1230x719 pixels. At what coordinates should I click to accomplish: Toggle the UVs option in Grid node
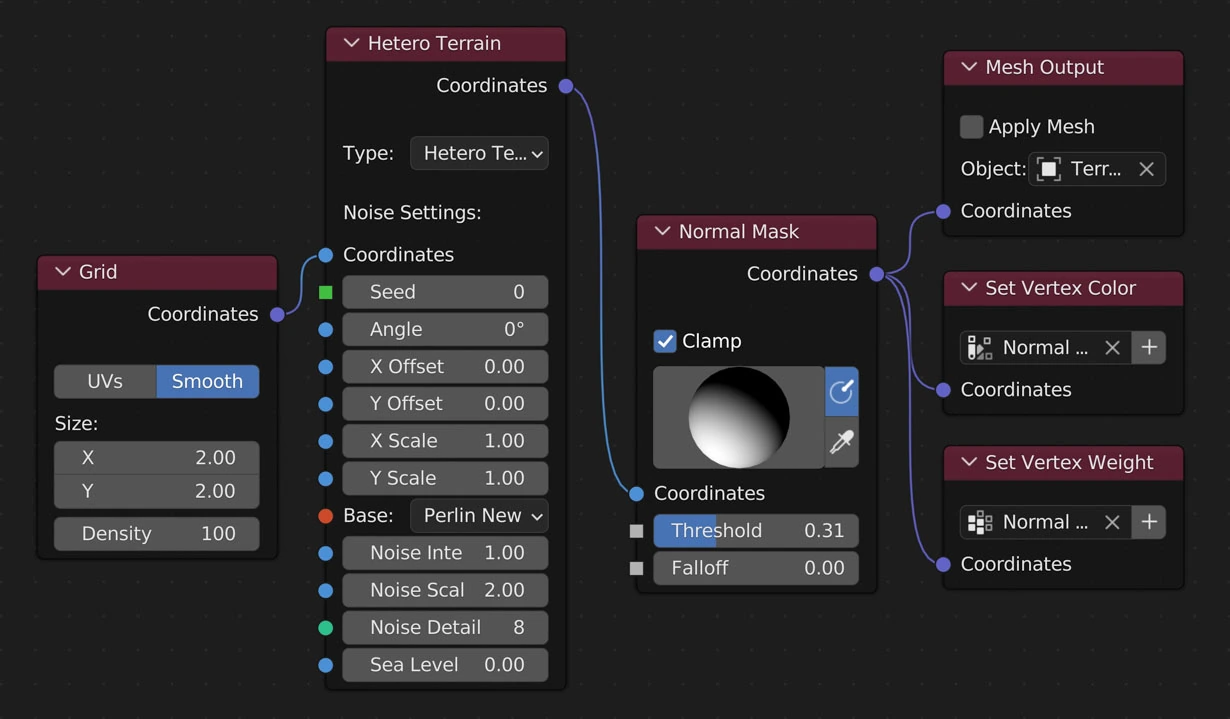pyautogui.click(x=105, y=381)
